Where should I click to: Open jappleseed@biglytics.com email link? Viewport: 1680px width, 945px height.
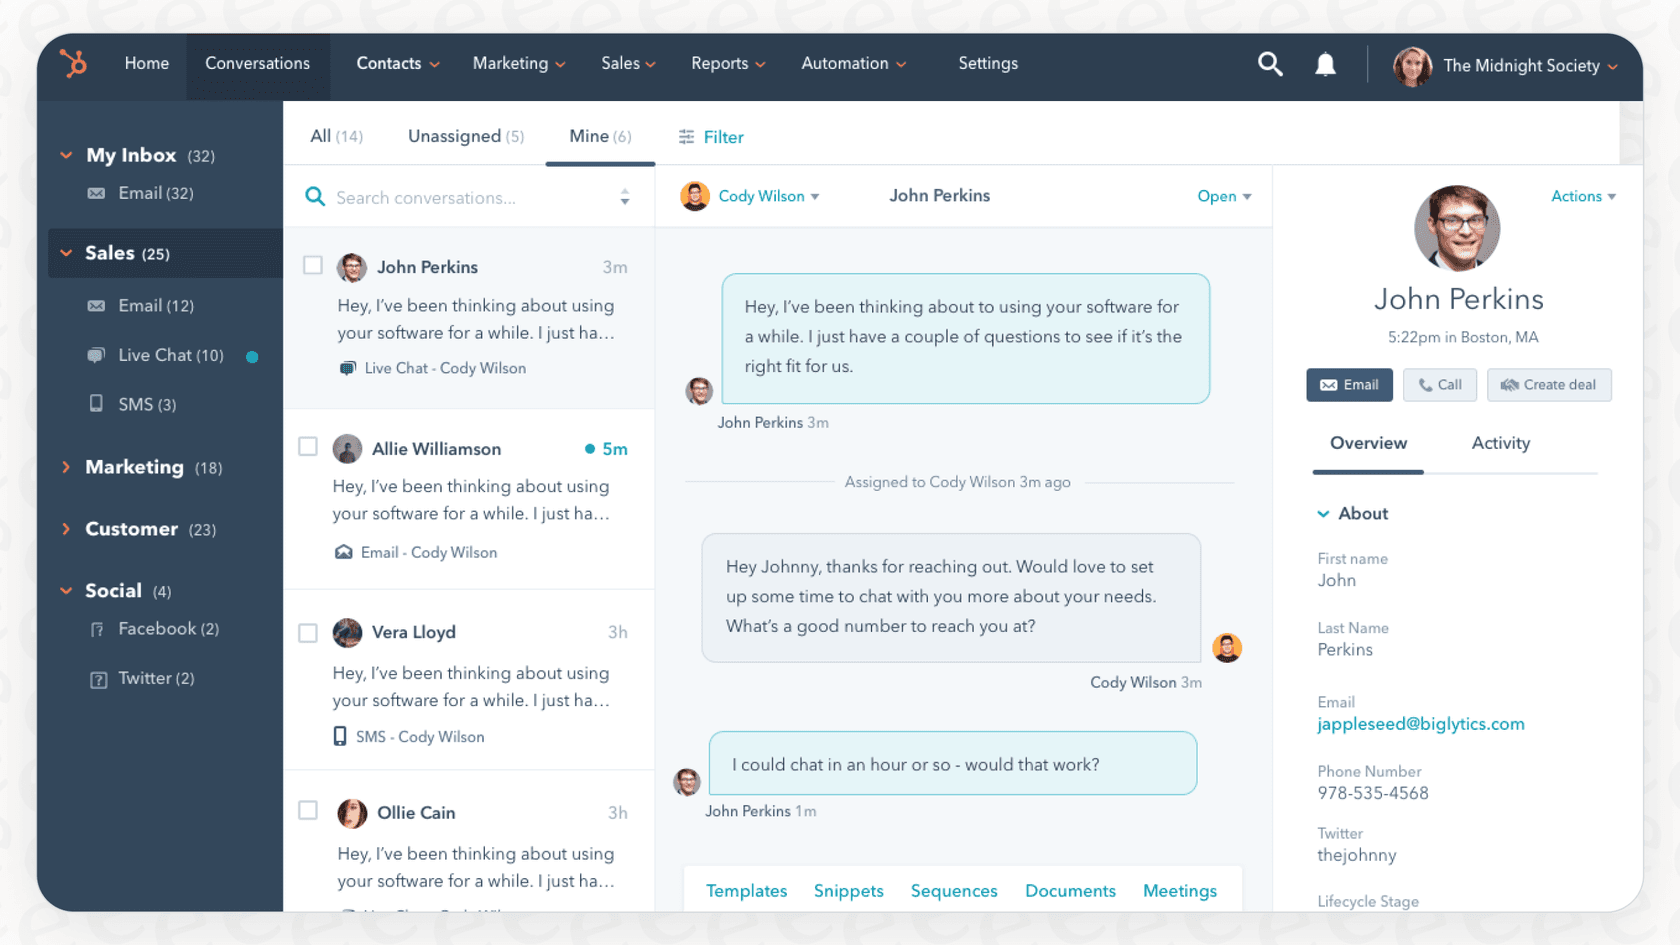1420,723
